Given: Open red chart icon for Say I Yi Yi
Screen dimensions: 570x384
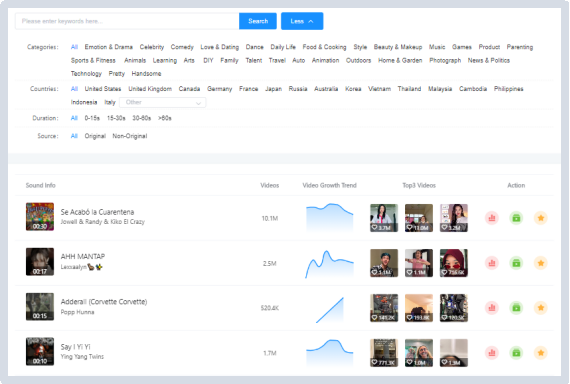Looking at the screenshot, I should tap(492, 352).
